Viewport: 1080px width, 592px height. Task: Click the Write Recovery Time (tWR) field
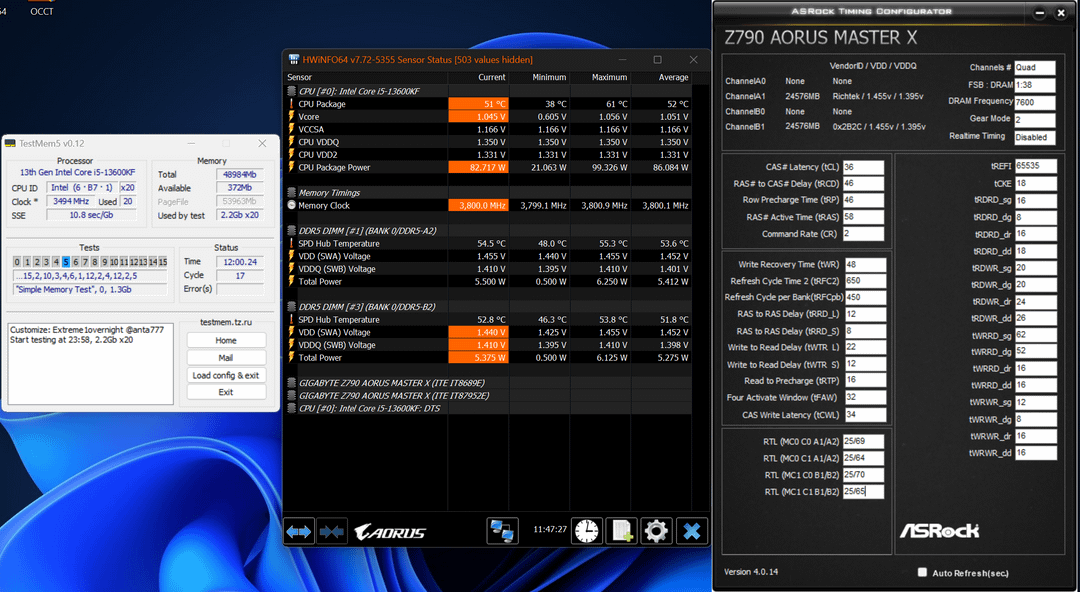(x=865, y=265)
